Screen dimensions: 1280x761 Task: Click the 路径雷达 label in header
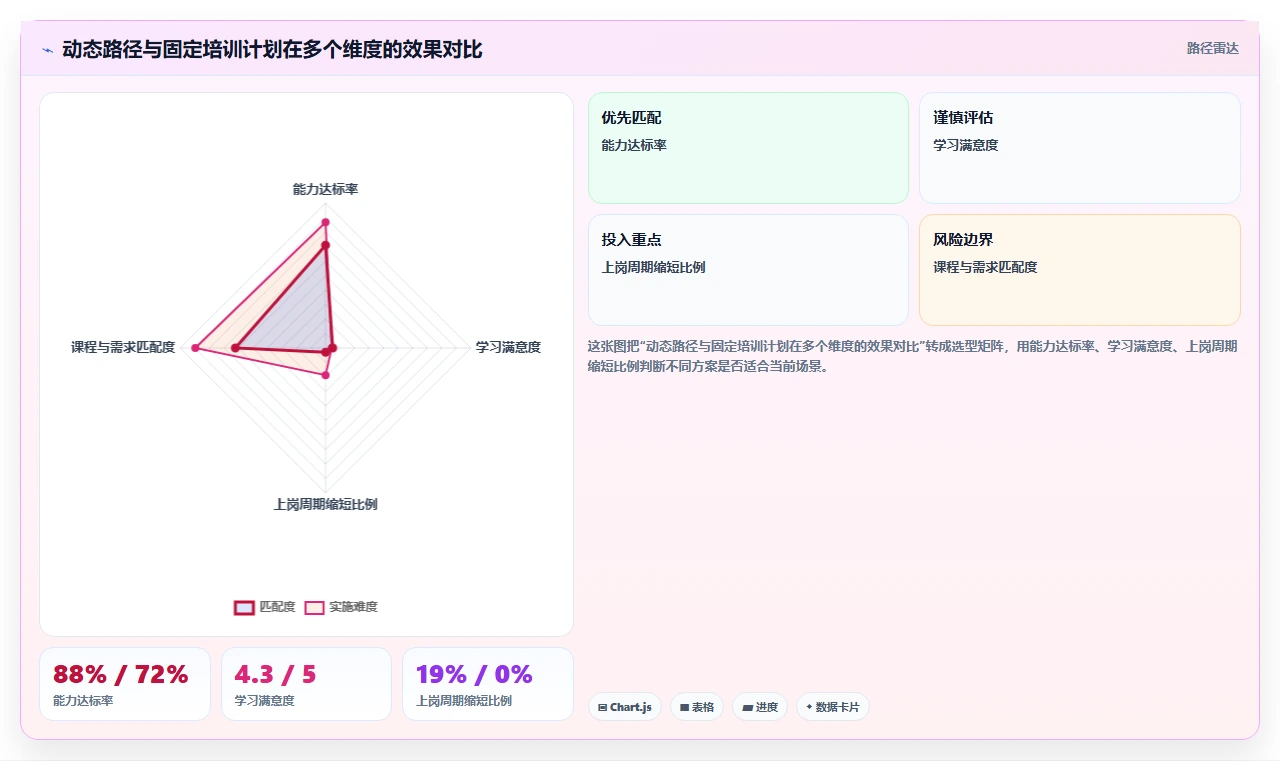tap(1213, 48)
